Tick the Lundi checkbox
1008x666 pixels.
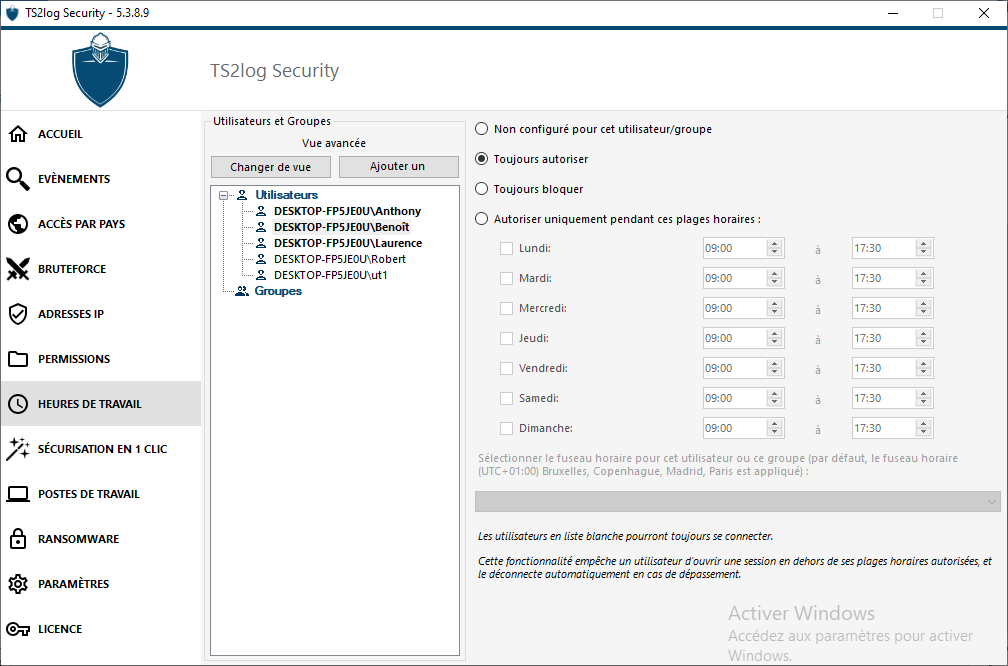click(x=507, y=248)
